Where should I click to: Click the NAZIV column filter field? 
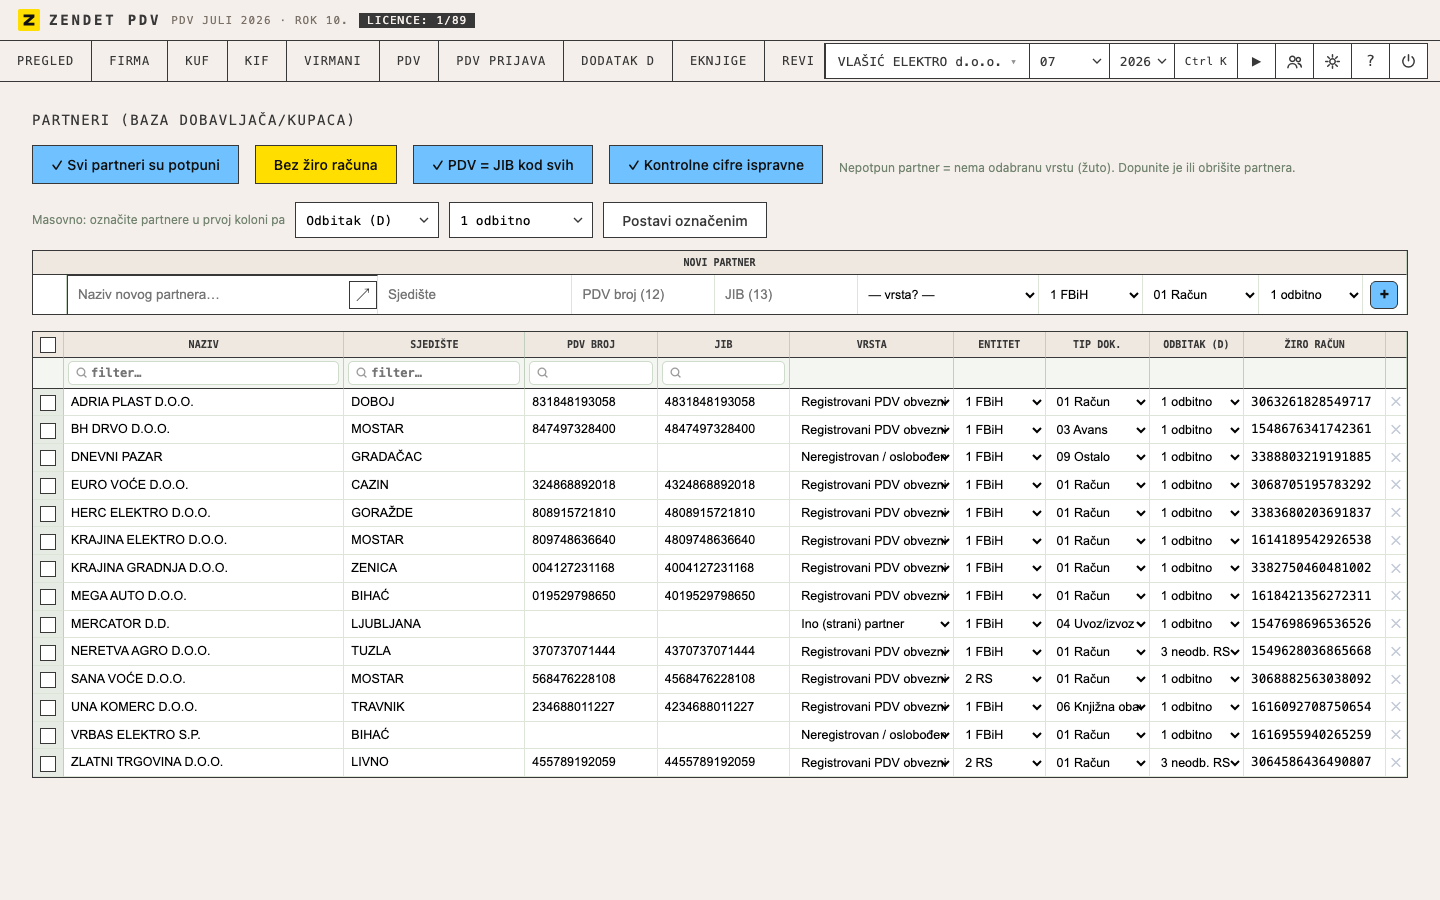click(x=203, y=373)
